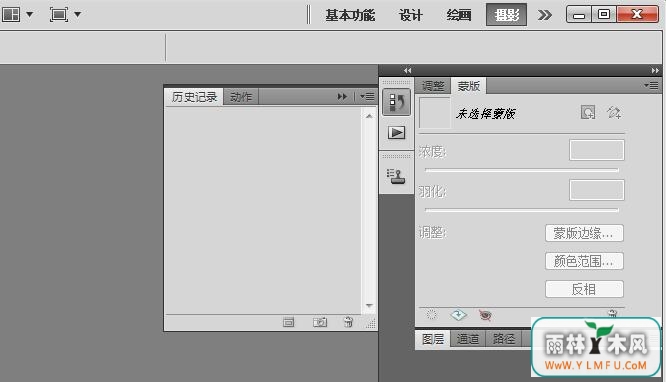Select the 摄影 workspace button
This screenshot has width=666, height=382.
pyautogui.click(x=506, y=15)
